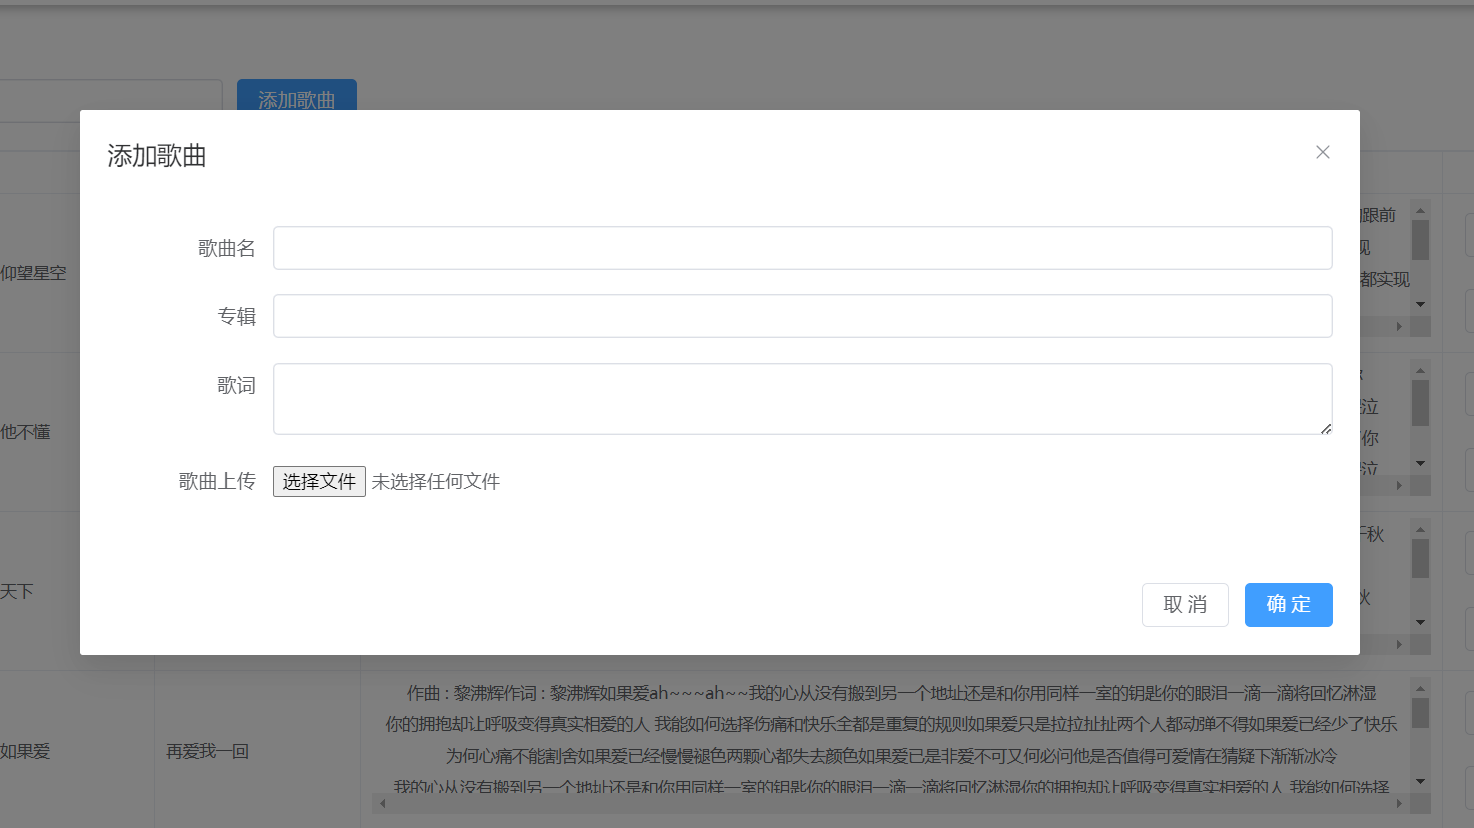Click scroll-down arrow in 如果爱 lyrics box

[1420, 782]
